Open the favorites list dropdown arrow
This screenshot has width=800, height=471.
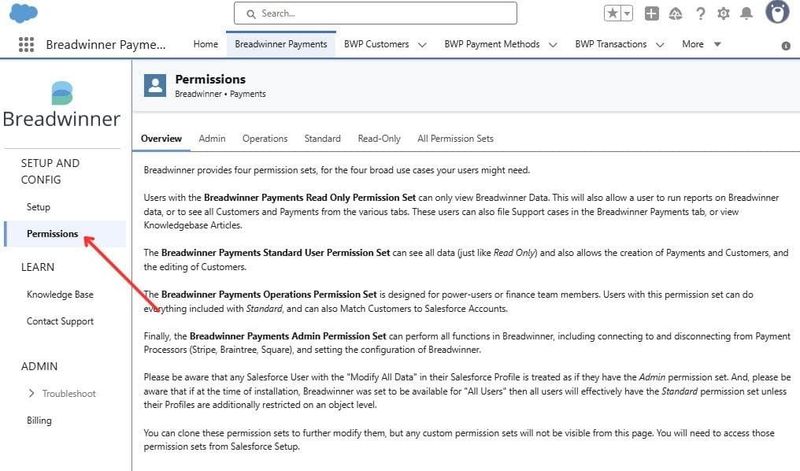click(x=627, y=14)
